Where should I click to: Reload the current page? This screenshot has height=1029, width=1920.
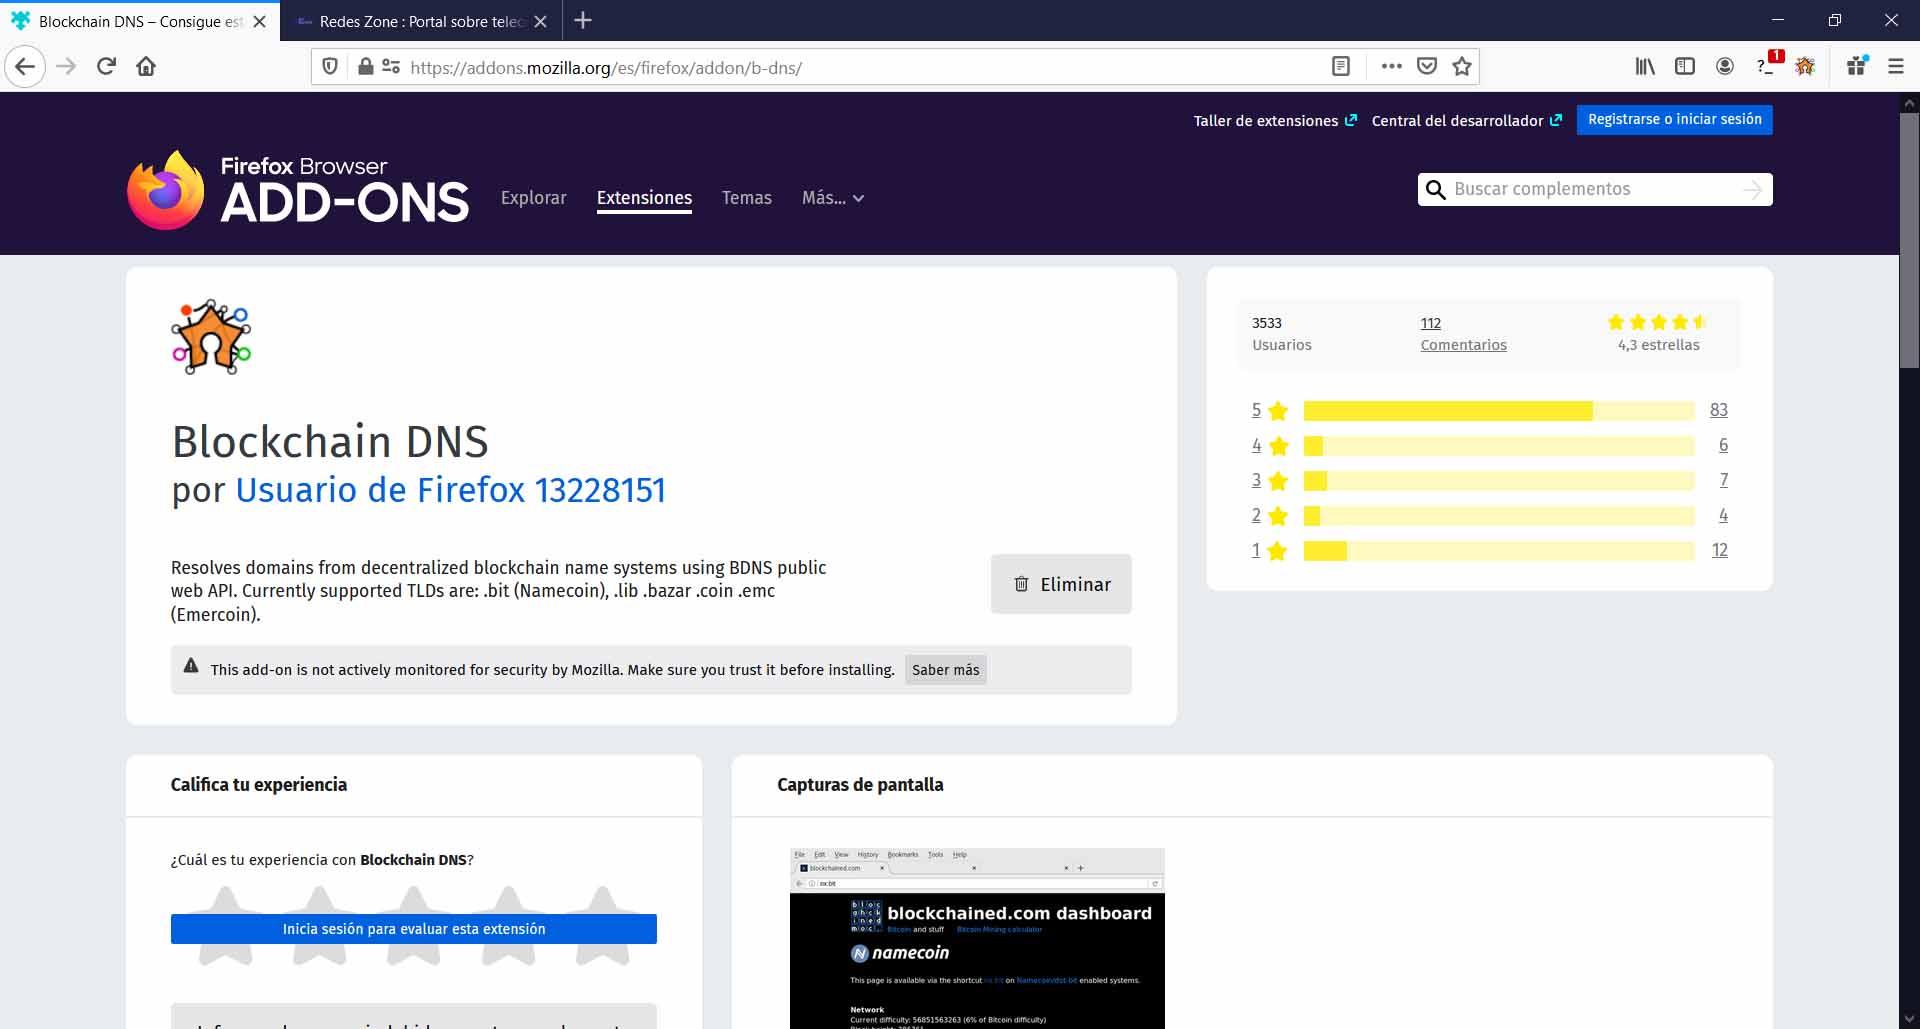pos(106,67)
